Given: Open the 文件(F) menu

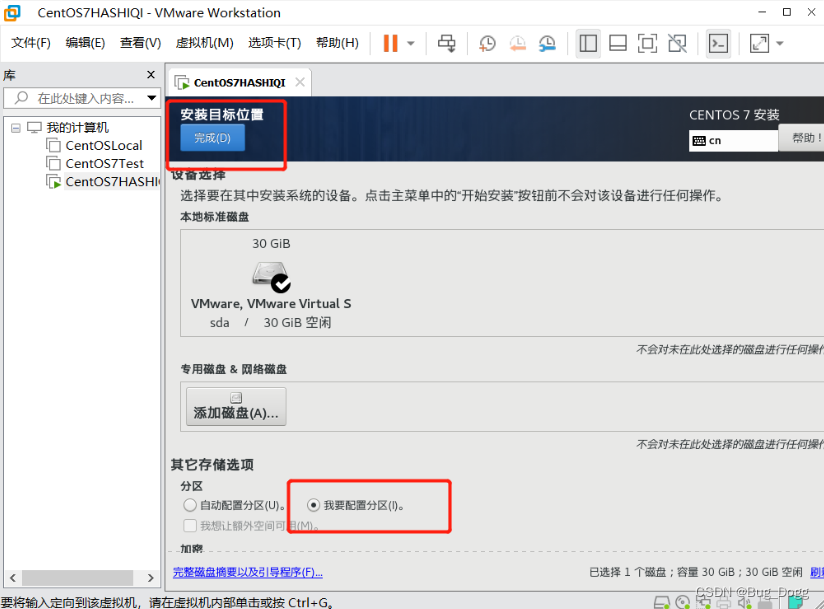Looking at the screenshot, I should click(x=31, y=43).
